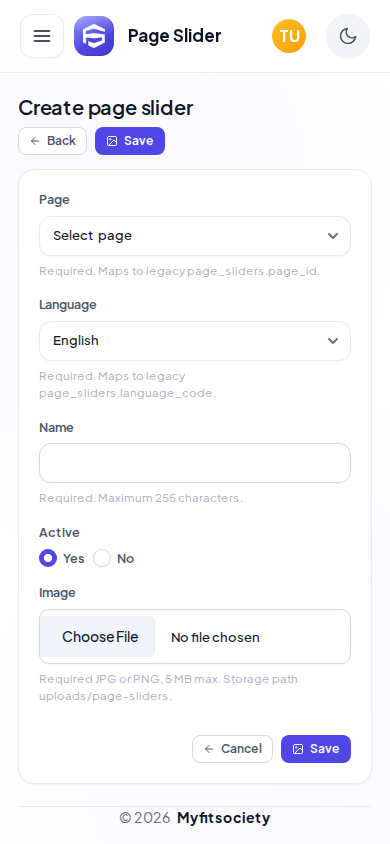
Task: Click the chevron arrow on Language dropdown
Action: pos(333,341)
